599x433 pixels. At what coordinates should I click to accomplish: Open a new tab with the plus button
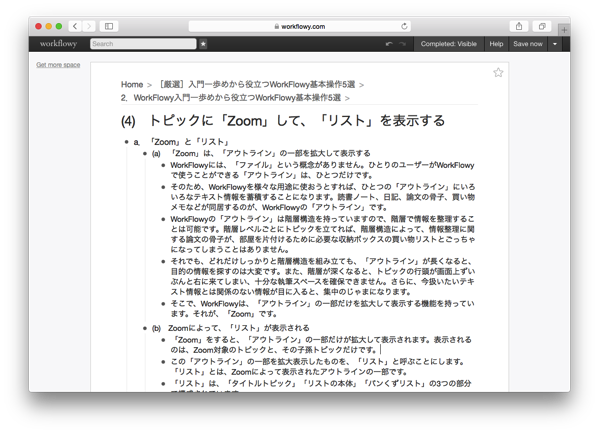point(564,30)
